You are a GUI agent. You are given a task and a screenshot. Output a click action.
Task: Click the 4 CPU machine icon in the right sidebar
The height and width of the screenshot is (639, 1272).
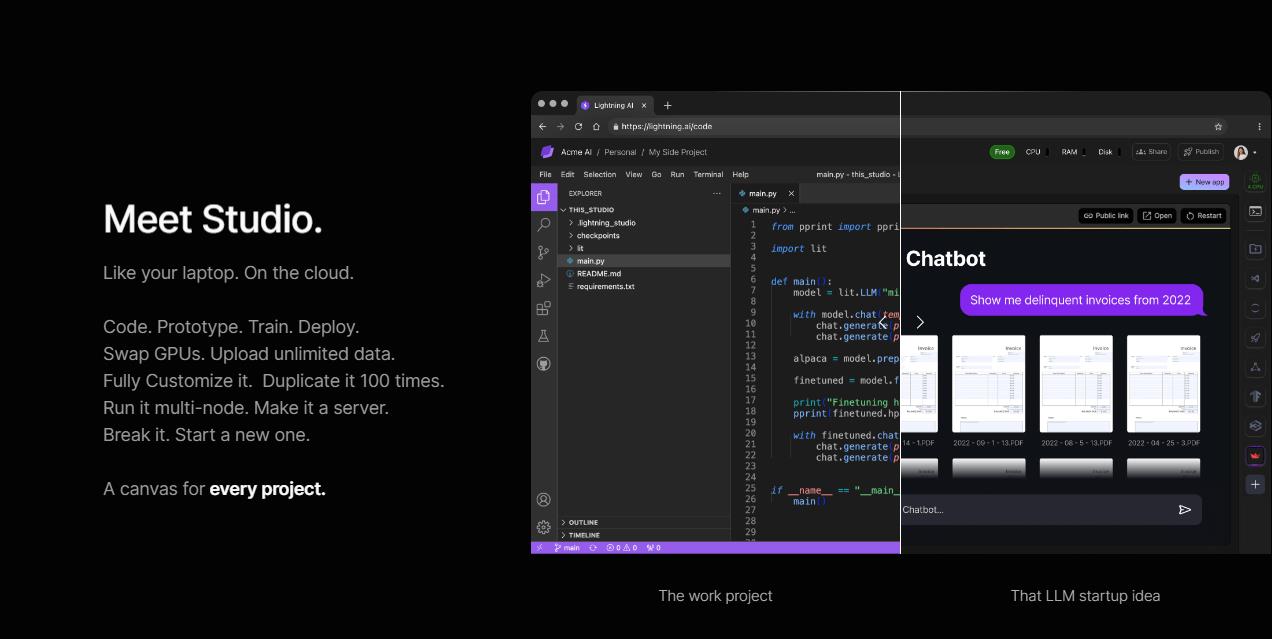click(1255, 181)
